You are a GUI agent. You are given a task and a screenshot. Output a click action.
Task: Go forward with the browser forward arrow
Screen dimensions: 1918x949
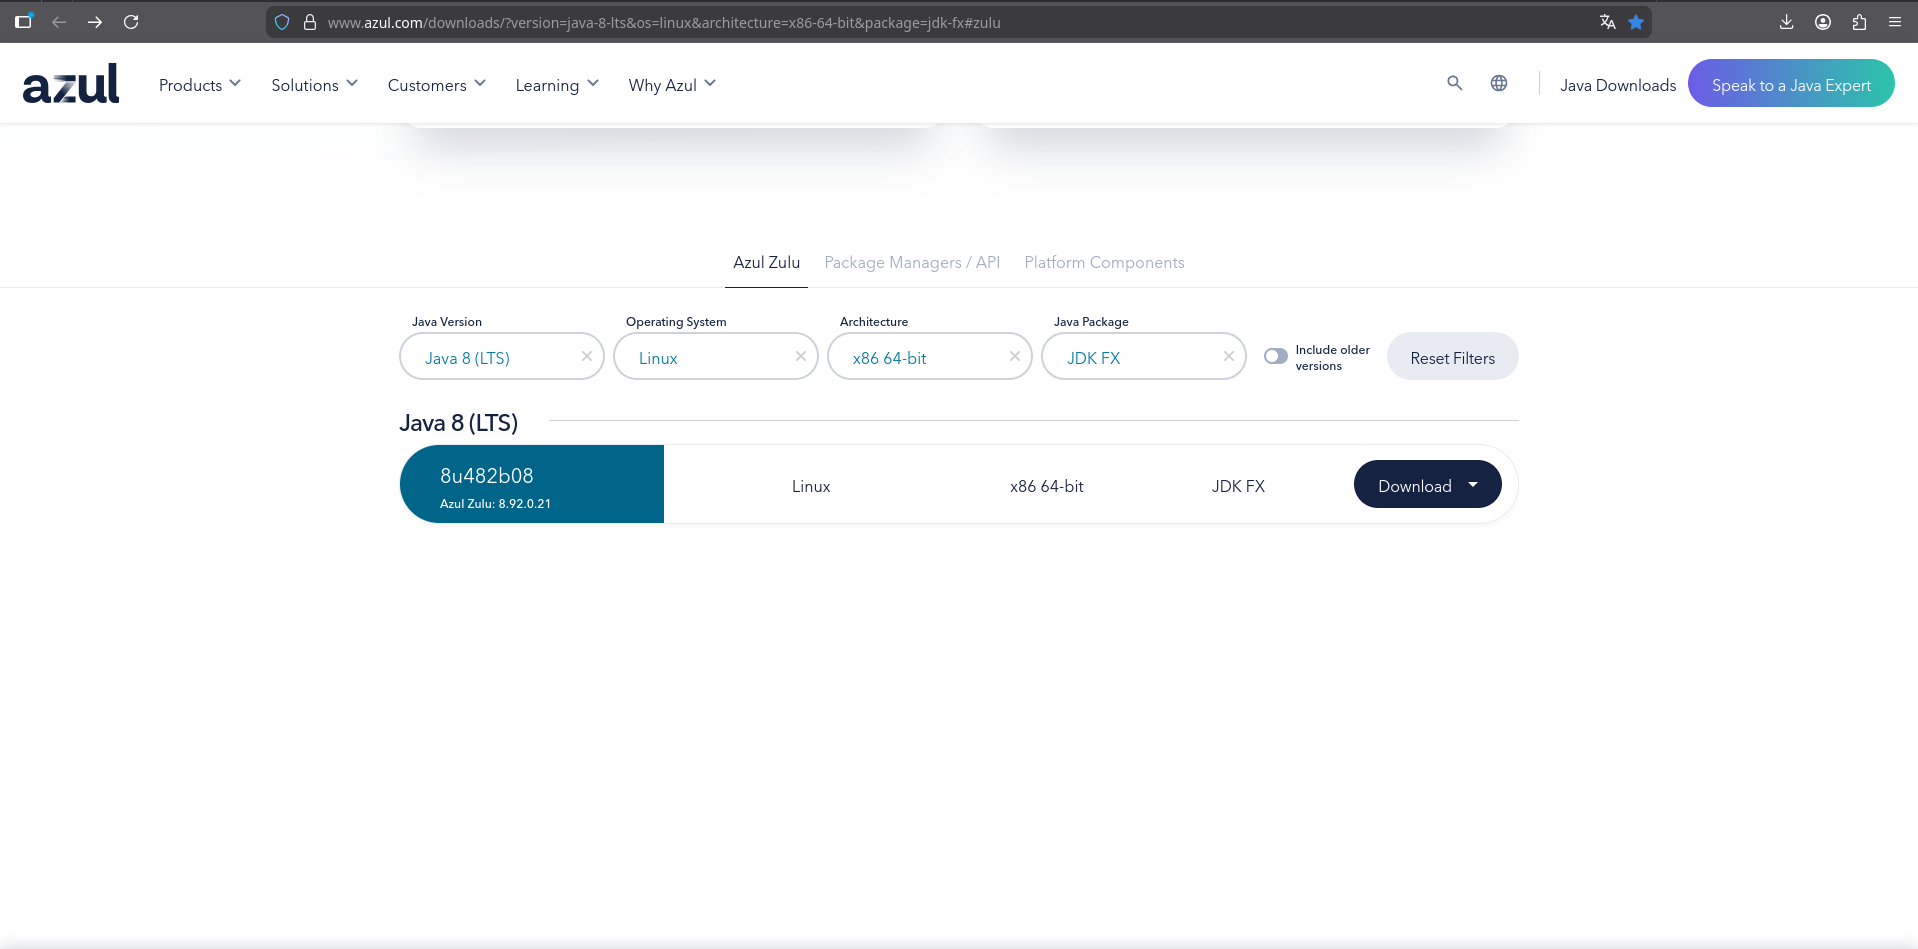(x=95, y=22)
